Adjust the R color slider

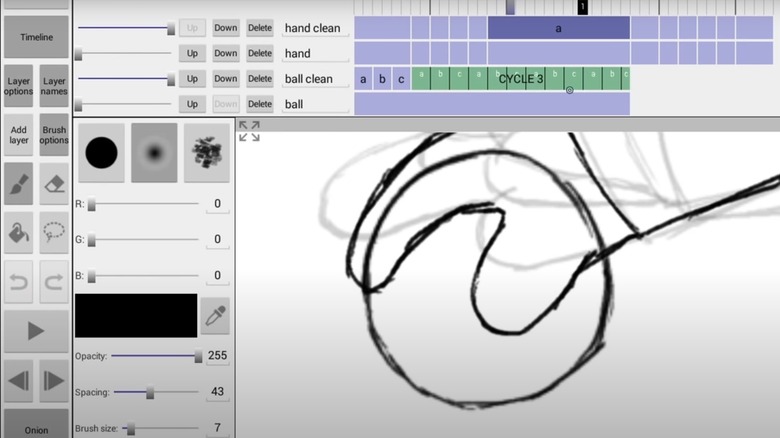pyautogui.click(x=143, y=204)
